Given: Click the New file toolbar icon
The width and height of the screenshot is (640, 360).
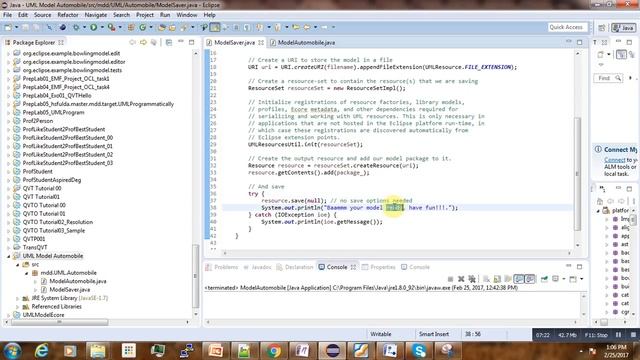Looking at the screenshot, I should [x=8, y=27].
